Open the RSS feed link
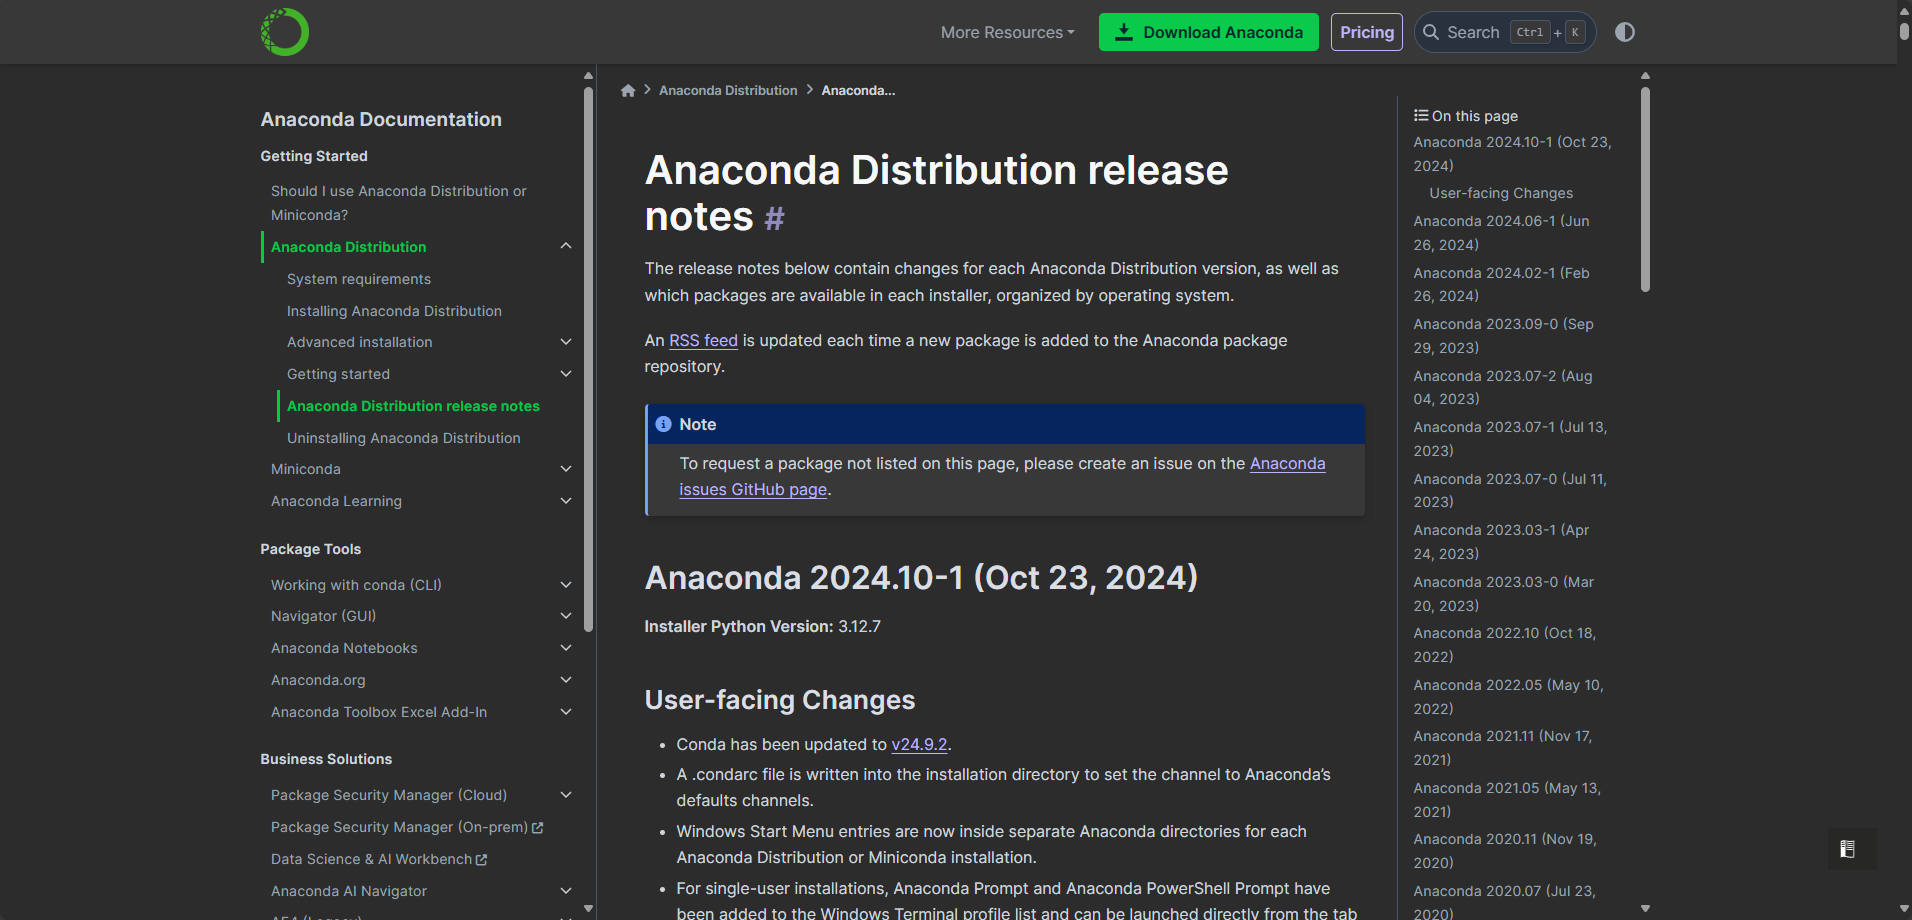Image resolution: width=1912 pixels, height=920 pixels. point(703,341)
